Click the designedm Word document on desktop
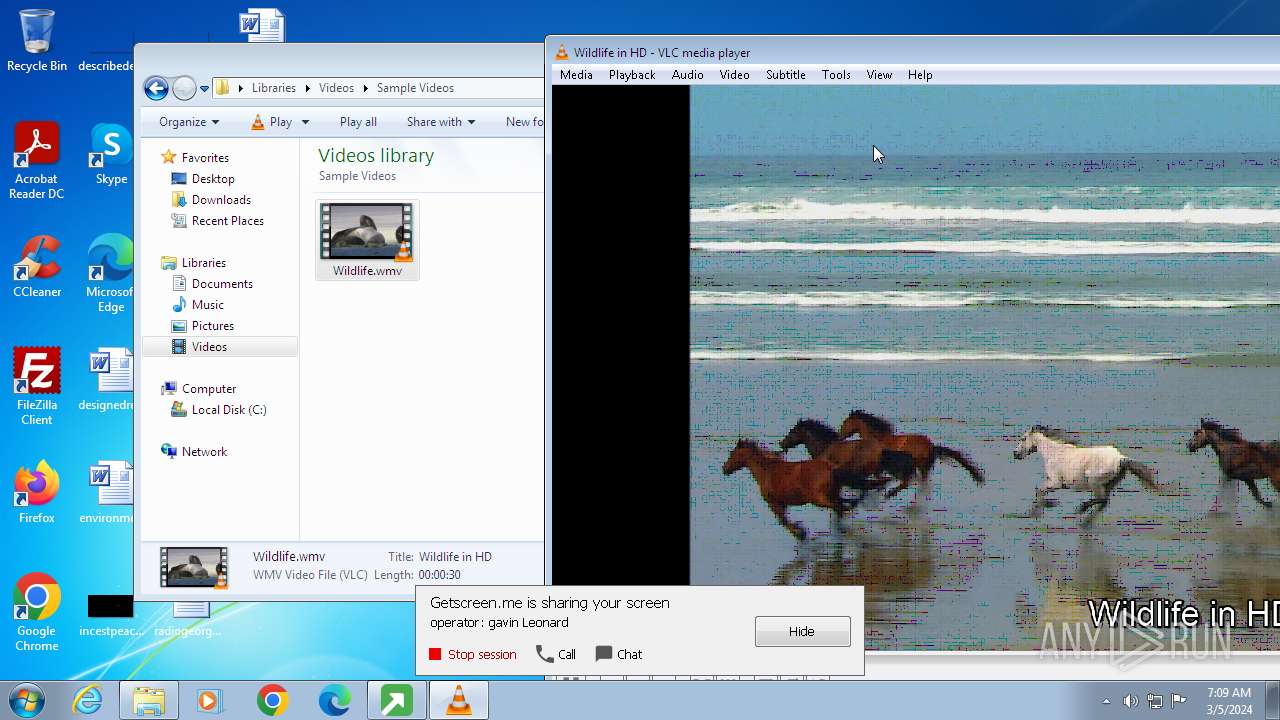The image size is (1280, 720). pyautogui.click(x=107, y=380)
